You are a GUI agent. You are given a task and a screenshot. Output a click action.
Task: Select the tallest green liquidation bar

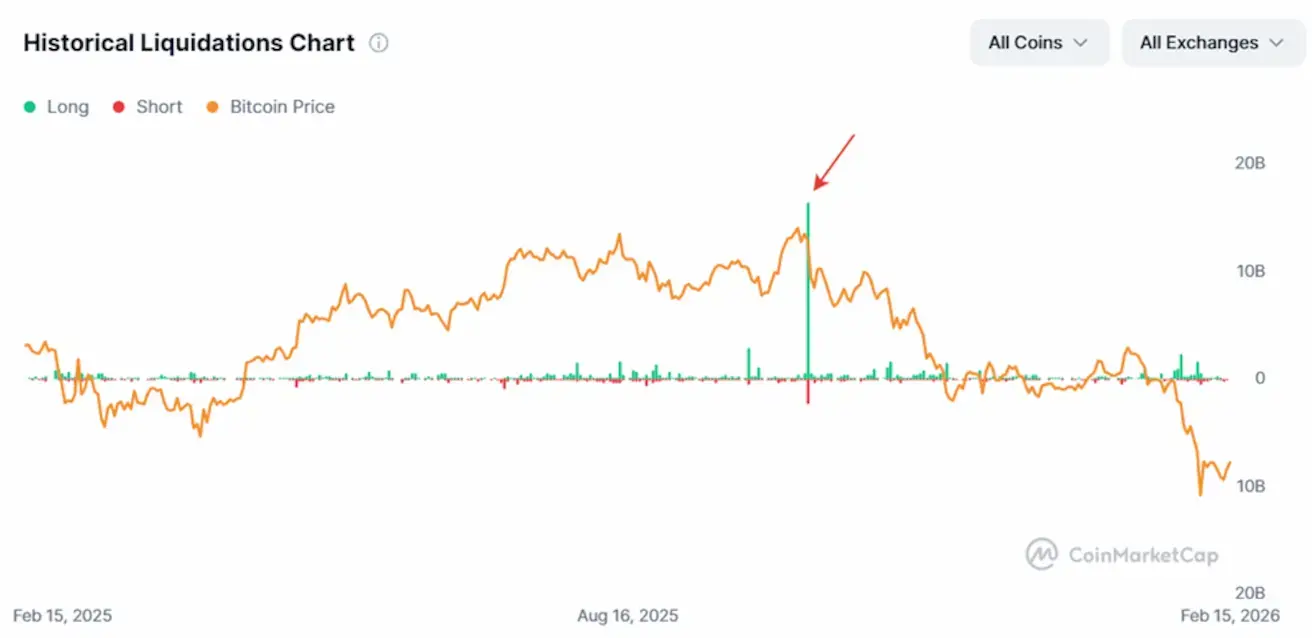[x=808, y=290]
